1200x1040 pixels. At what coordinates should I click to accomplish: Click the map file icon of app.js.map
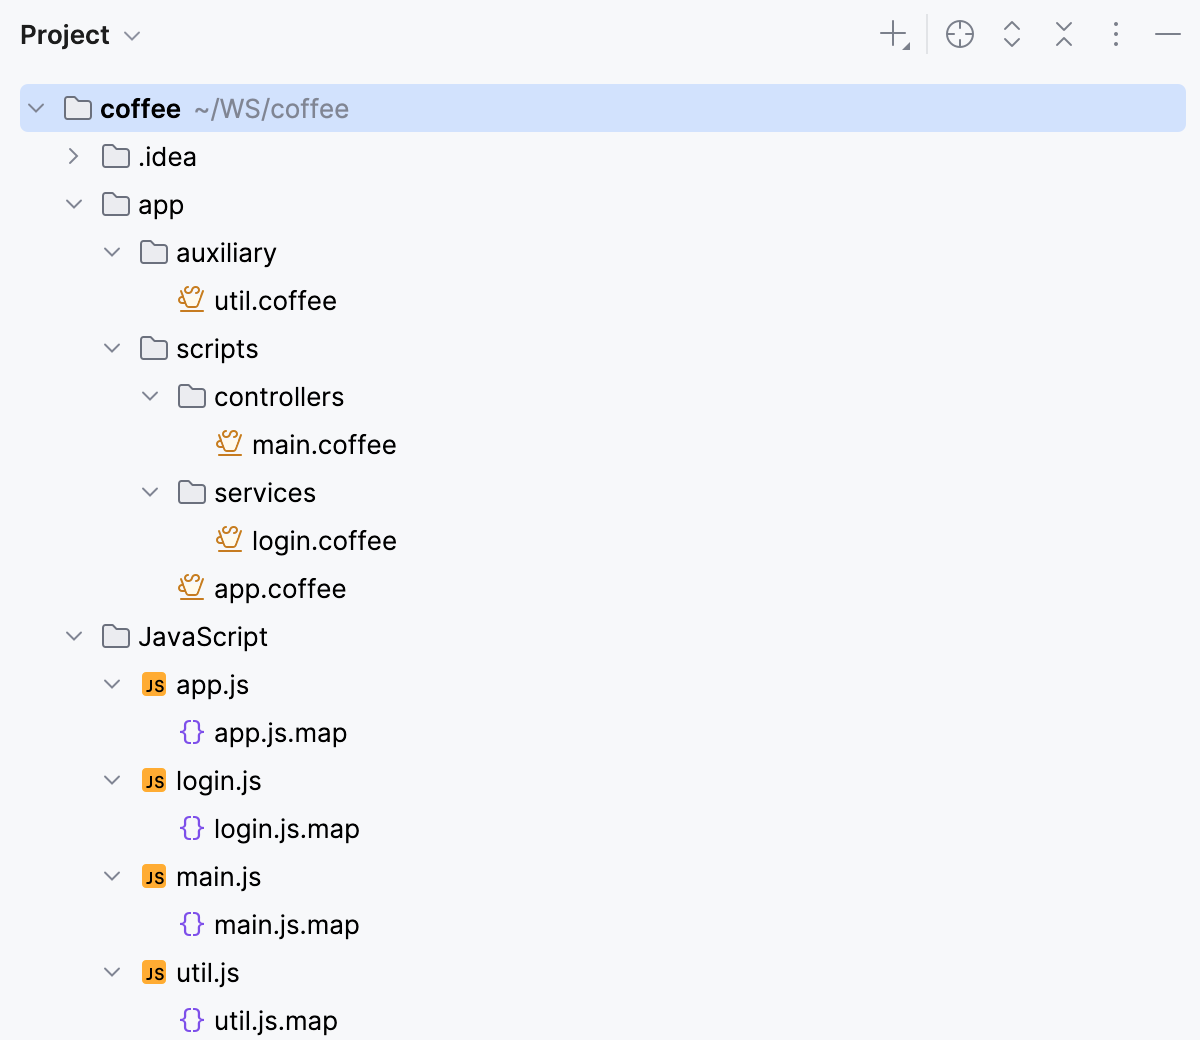pyautogui.click(x=191, y=732)
